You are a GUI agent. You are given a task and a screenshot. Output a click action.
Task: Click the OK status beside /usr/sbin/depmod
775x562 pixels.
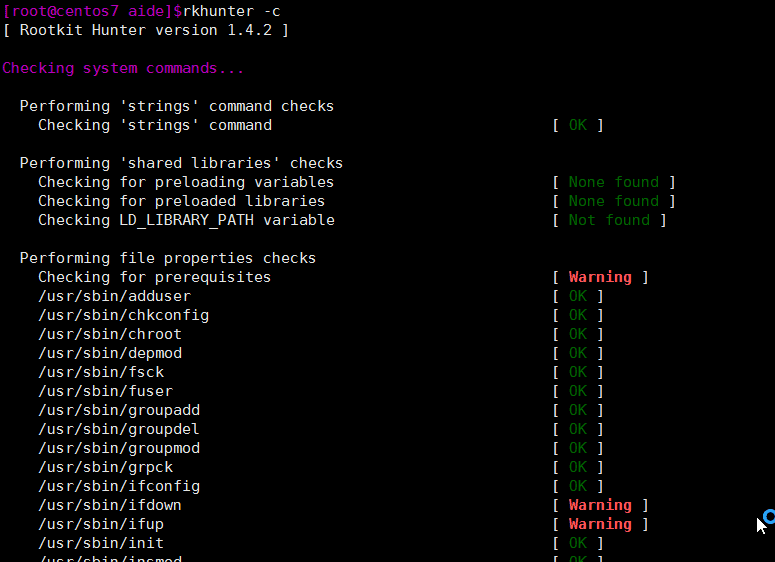tap(578, 353)
